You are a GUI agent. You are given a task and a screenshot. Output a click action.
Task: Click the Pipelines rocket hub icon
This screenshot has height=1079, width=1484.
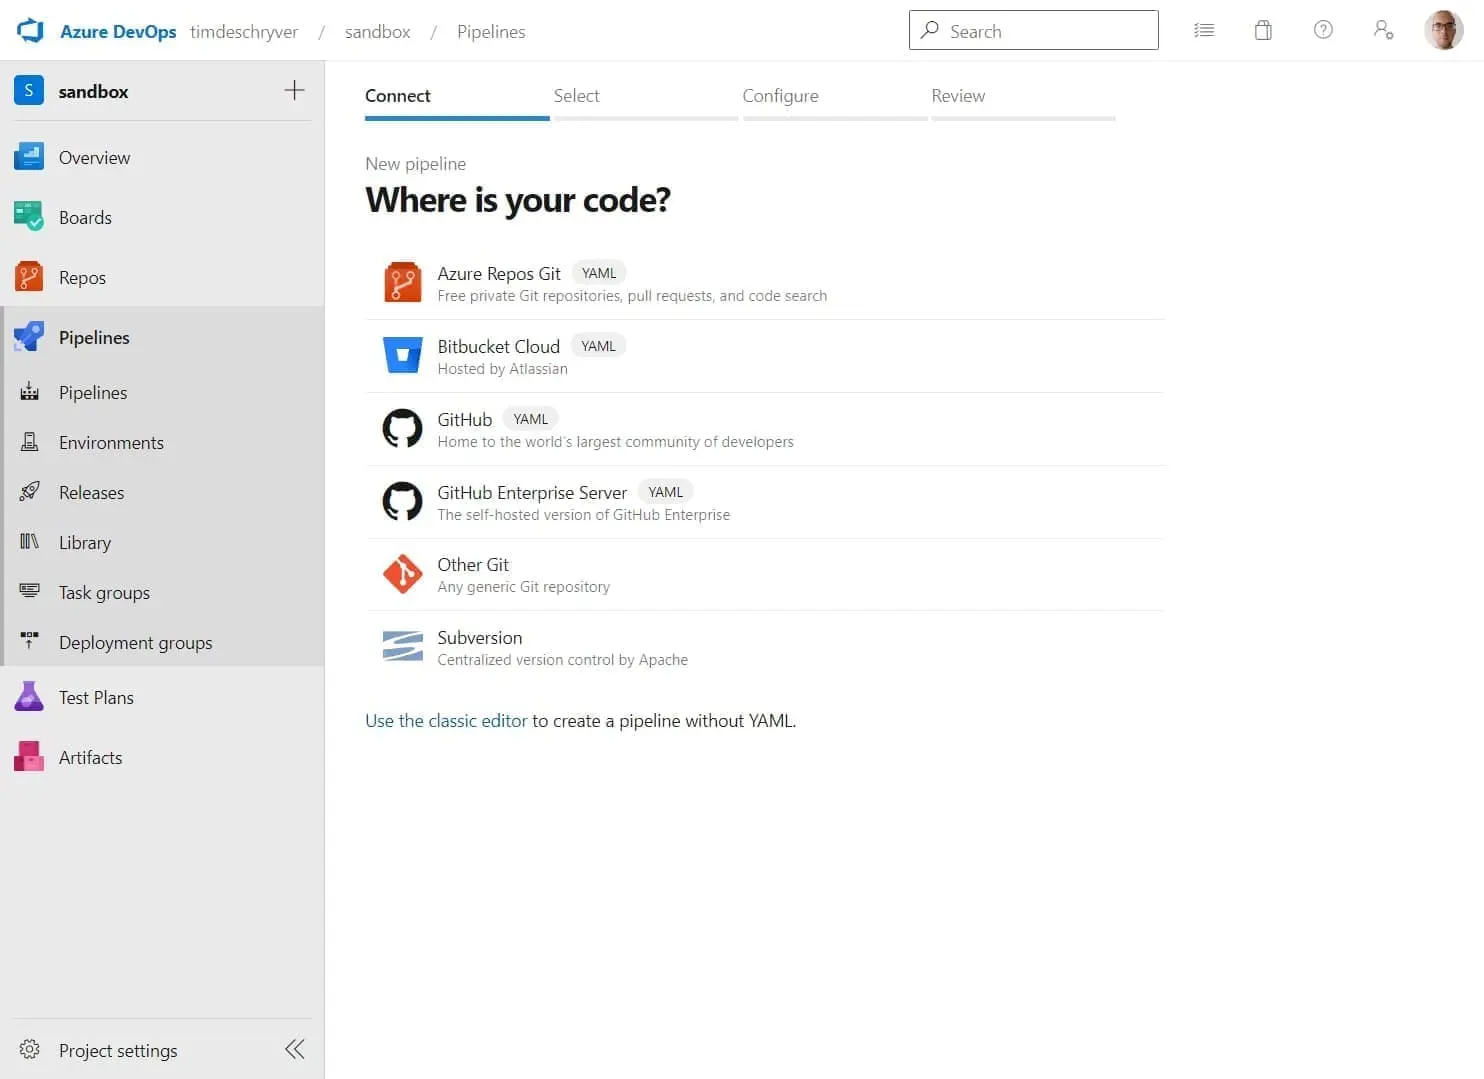click(29, 337)
